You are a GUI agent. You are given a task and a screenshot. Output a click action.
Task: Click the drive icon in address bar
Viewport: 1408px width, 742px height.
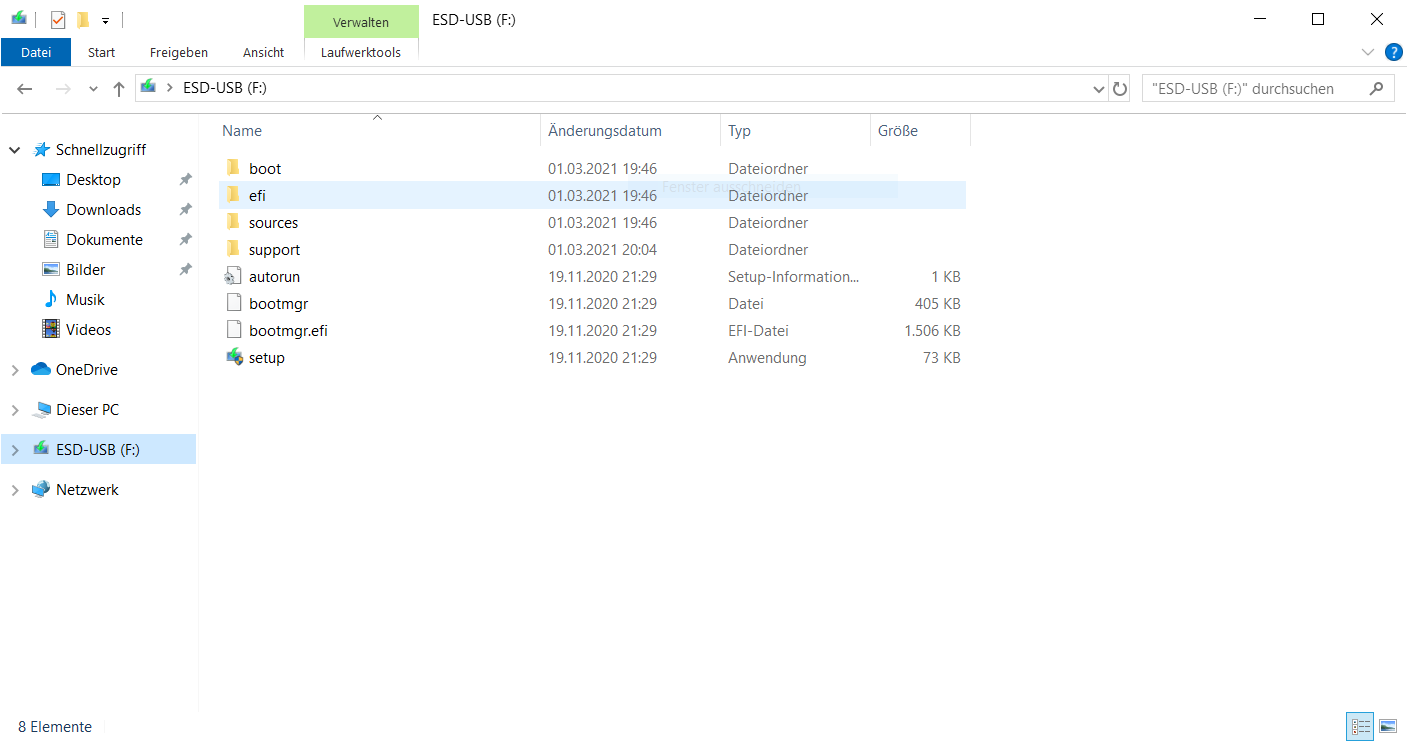[x=148, y=87]
